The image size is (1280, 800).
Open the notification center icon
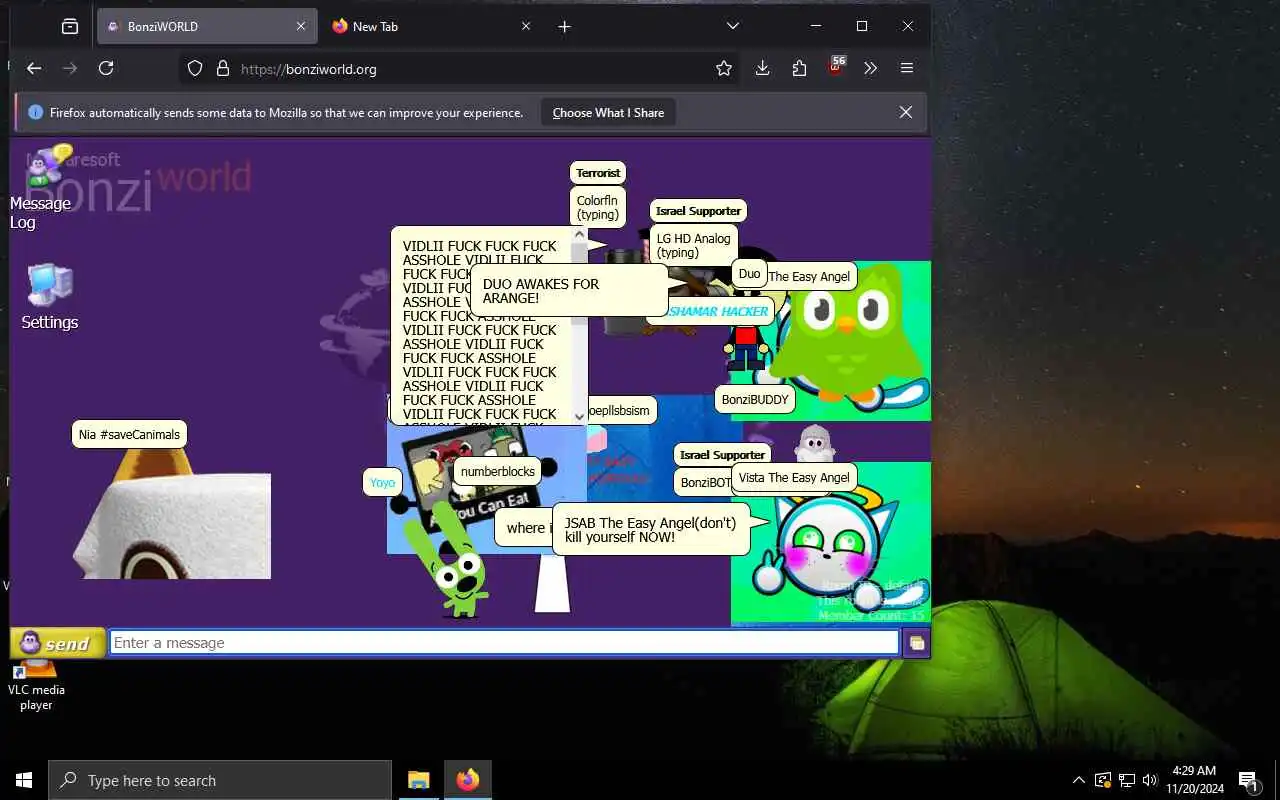click(x=1248, y=780)
